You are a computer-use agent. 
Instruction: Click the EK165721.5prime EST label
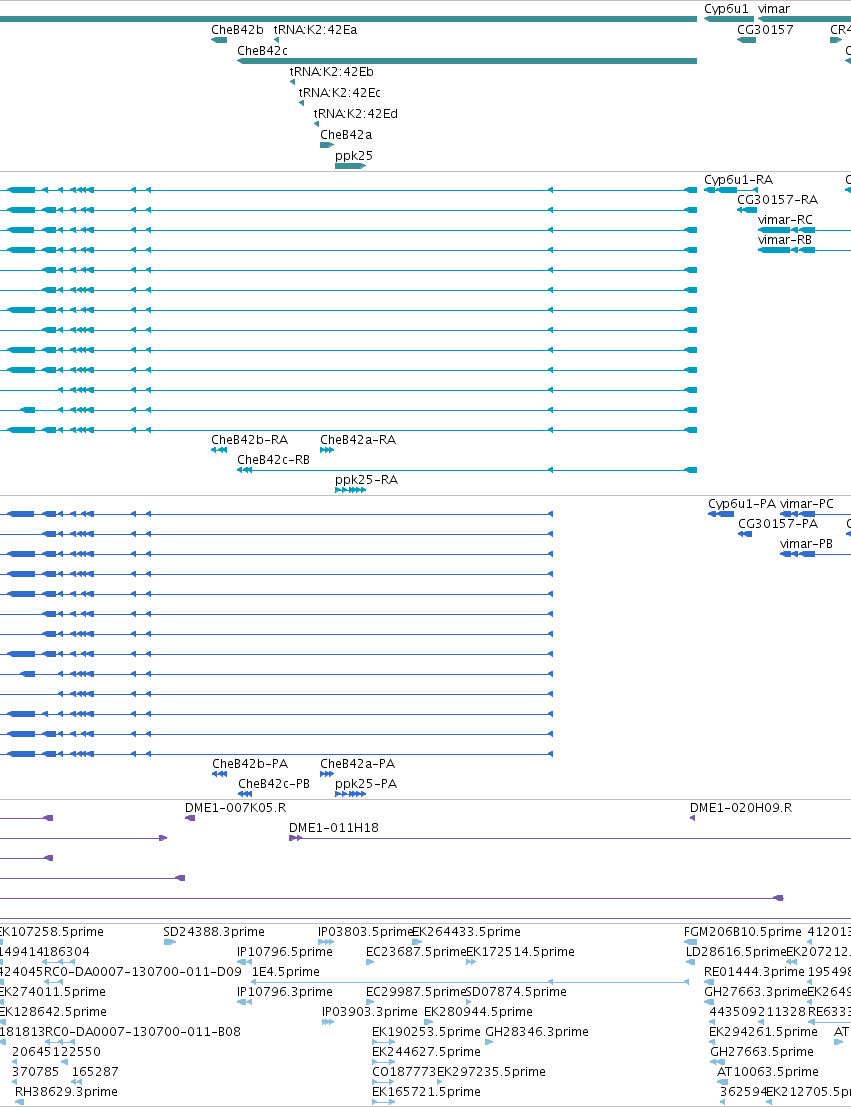pyautogui.click(x=427, y=1091)
